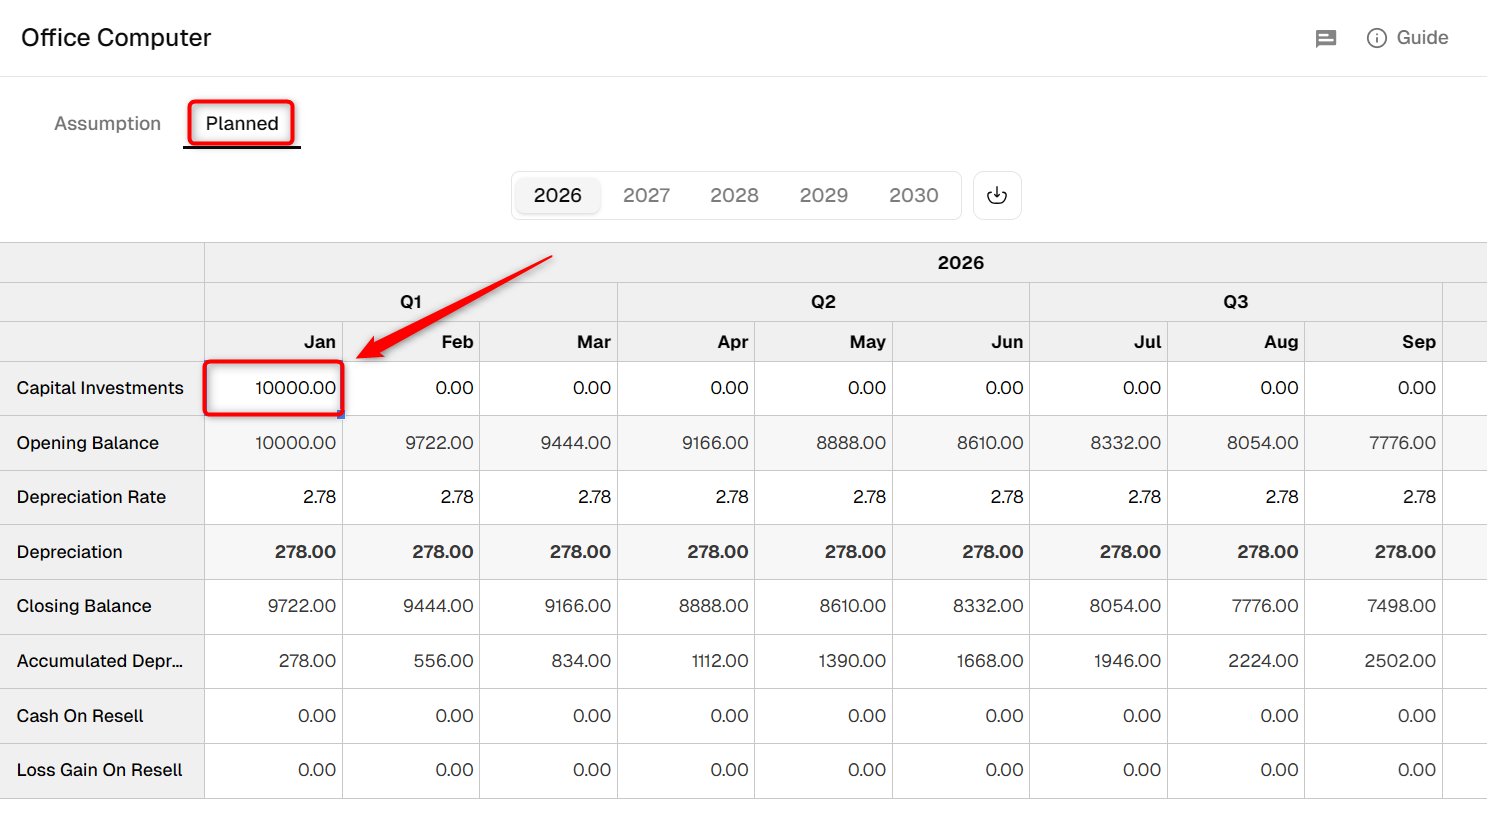This screenshot has height=836, width=1487.
Task: Click the Q1 quarter header
Action: tap(411, 302)
